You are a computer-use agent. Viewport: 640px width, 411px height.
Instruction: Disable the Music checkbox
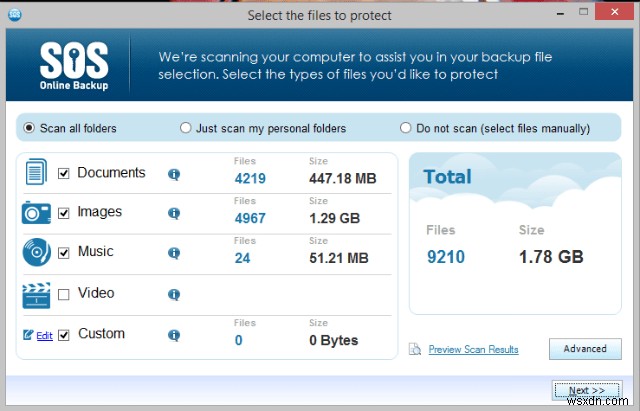[64, 253]
